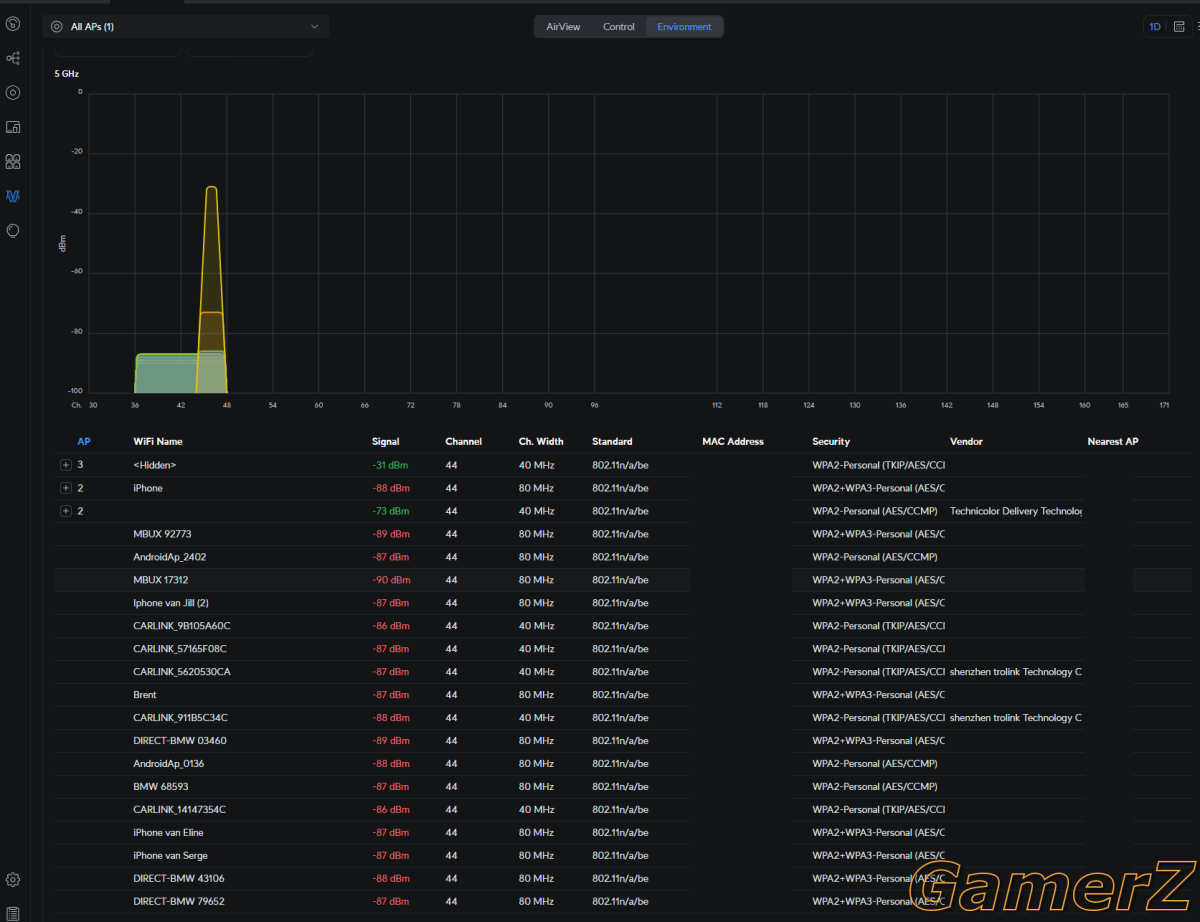The image size is (1200, 922).
Task: Select the 1D time range button
Action: point(1155,27)
